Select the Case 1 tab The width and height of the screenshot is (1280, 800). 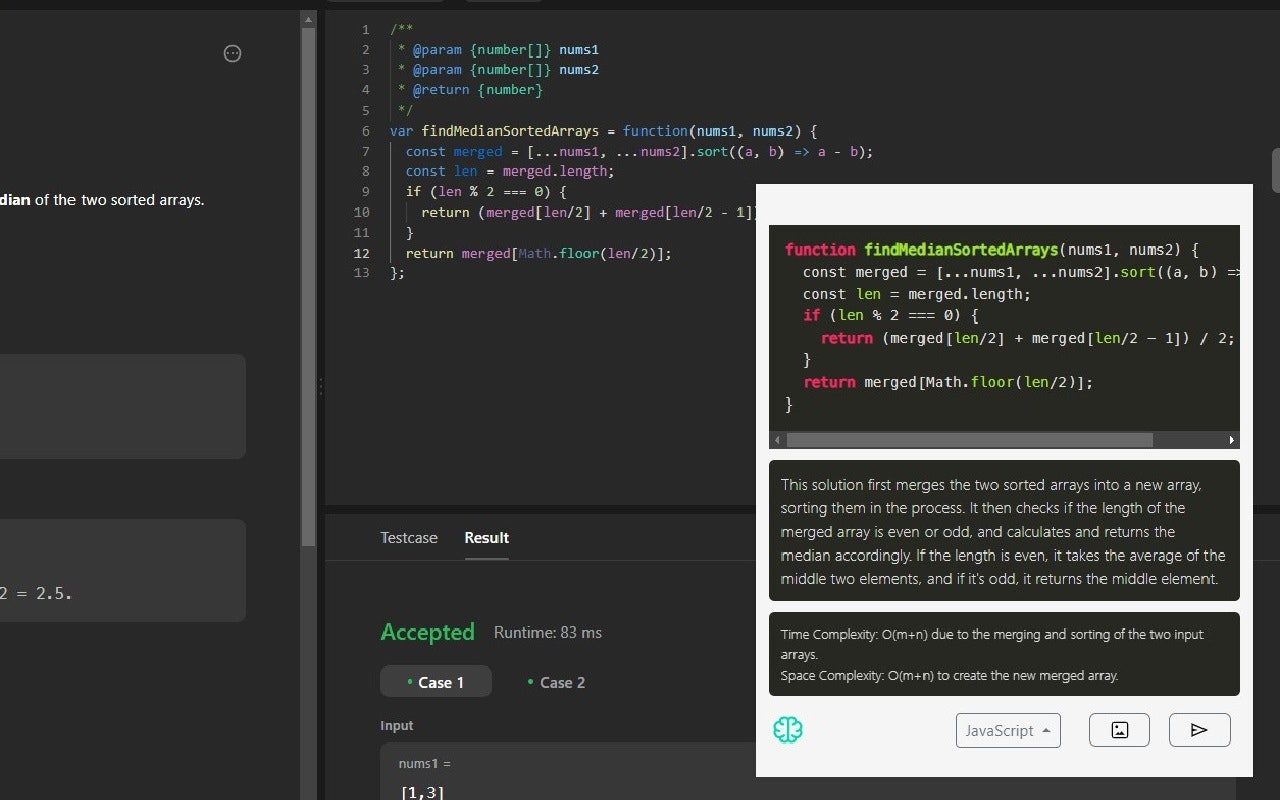click(436, 682)
